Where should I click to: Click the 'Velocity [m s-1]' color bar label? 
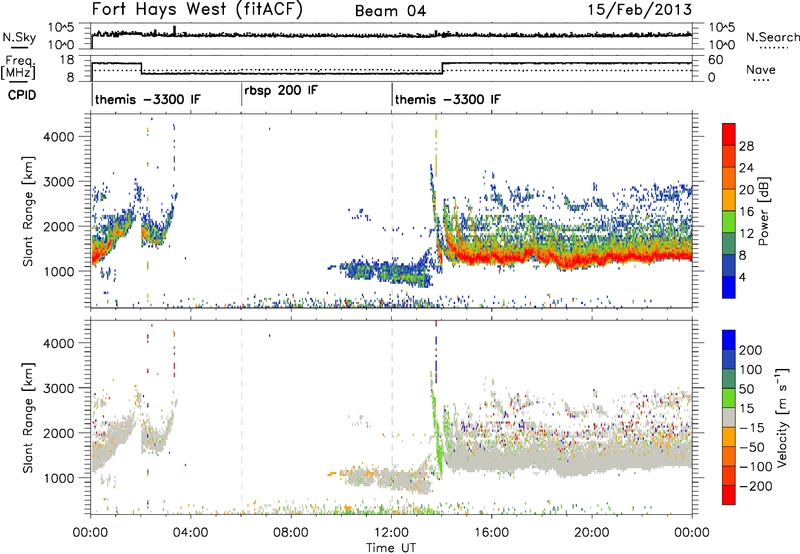point(784,417)
